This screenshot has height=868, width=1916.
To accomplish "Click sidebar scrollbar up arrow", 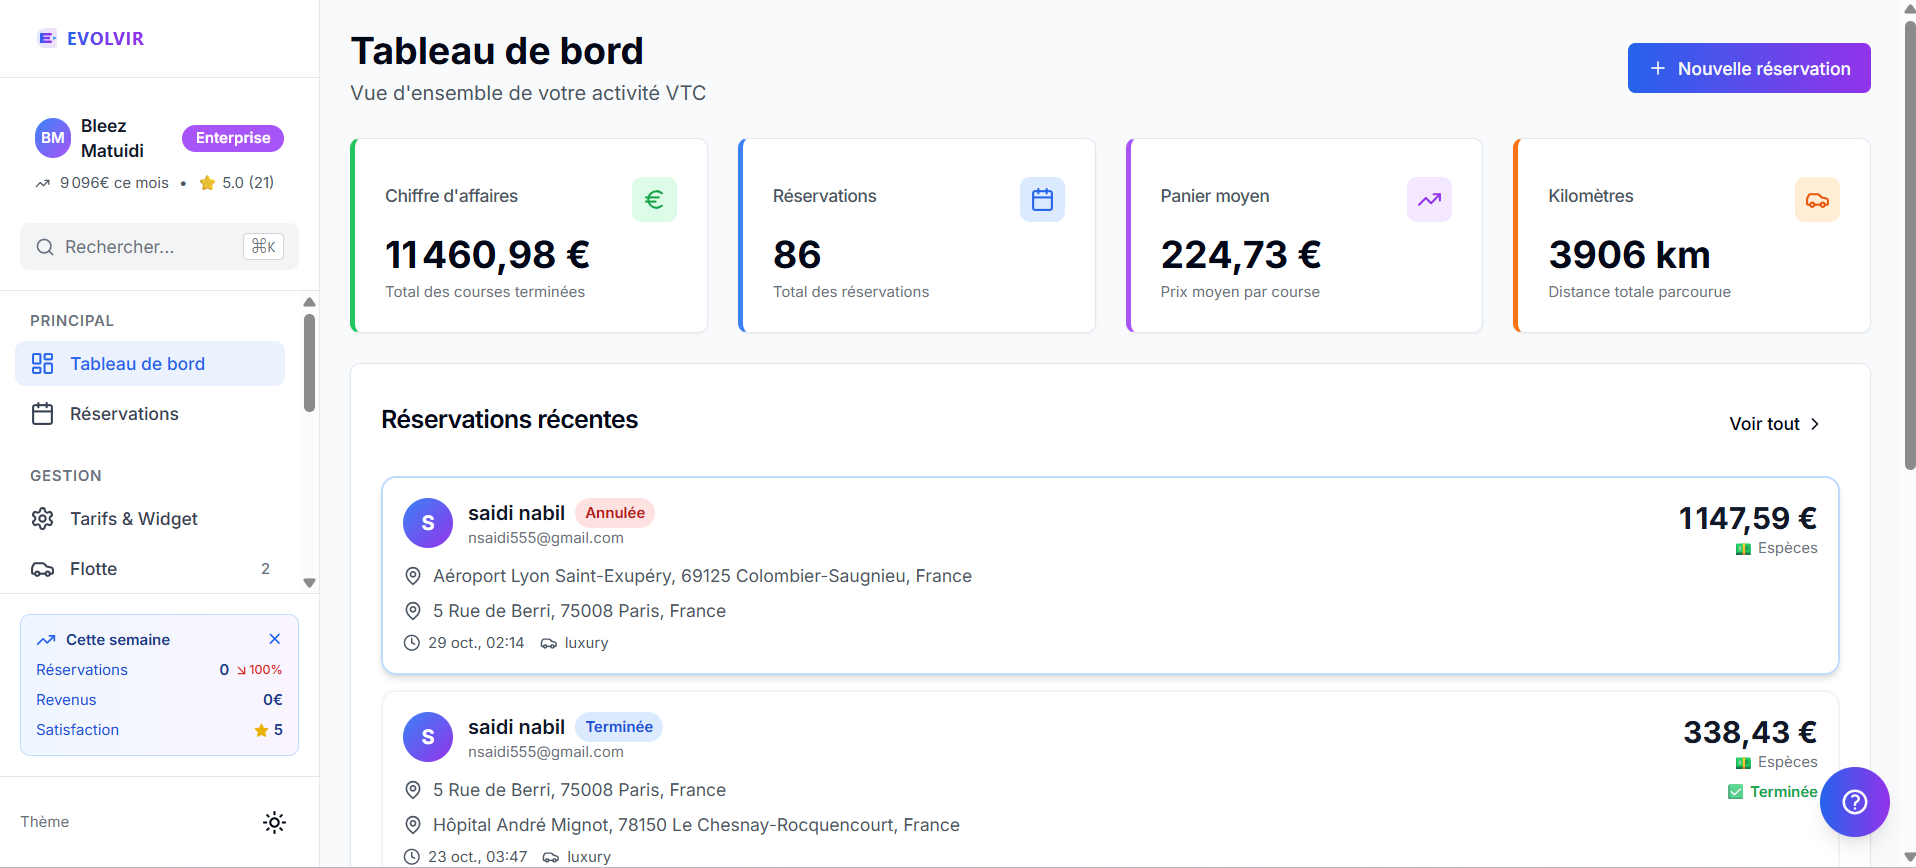I will click(x=309, y=302).
